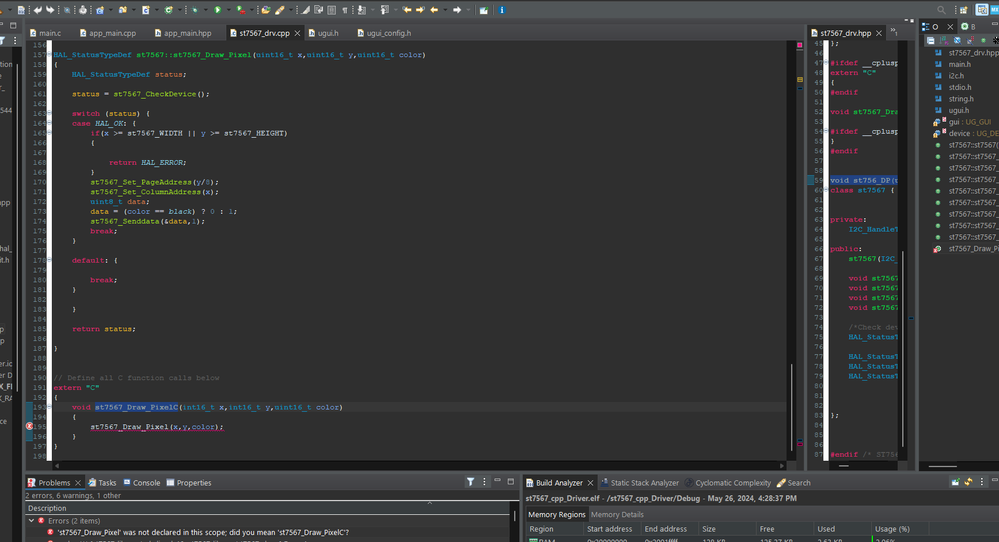Screen dimensions: 999x542
Task: Click the editor horizontal scrollbar
Action: click(420, 466)
